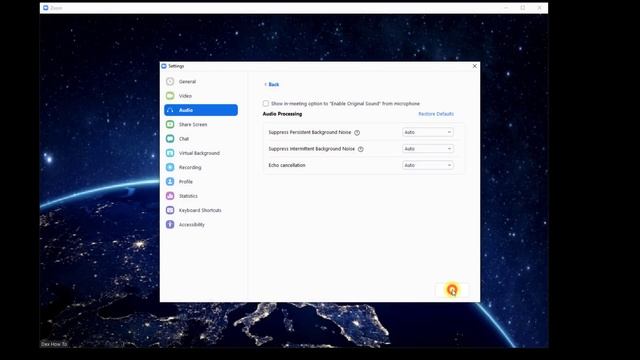
Task: Go Back to main audio settings
Action: (271, 84)
